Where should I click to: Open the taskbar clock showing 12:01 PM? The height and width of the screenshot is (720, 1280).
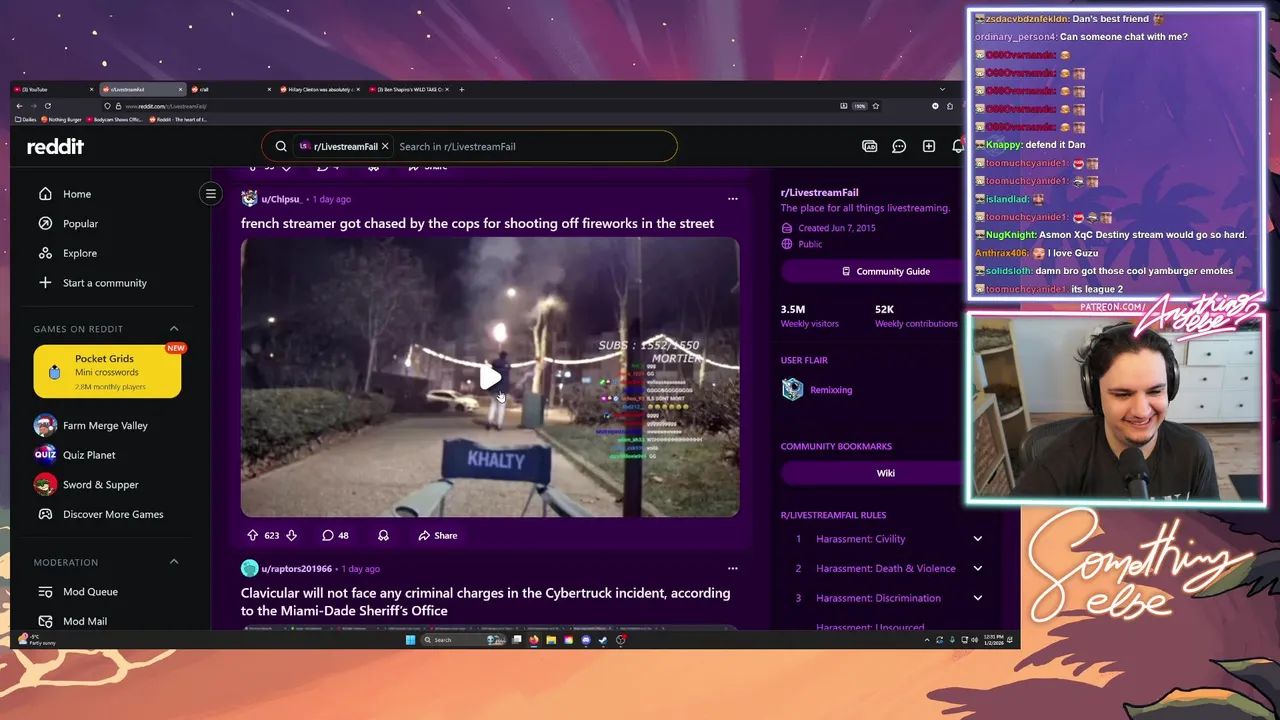coord(995,640)
